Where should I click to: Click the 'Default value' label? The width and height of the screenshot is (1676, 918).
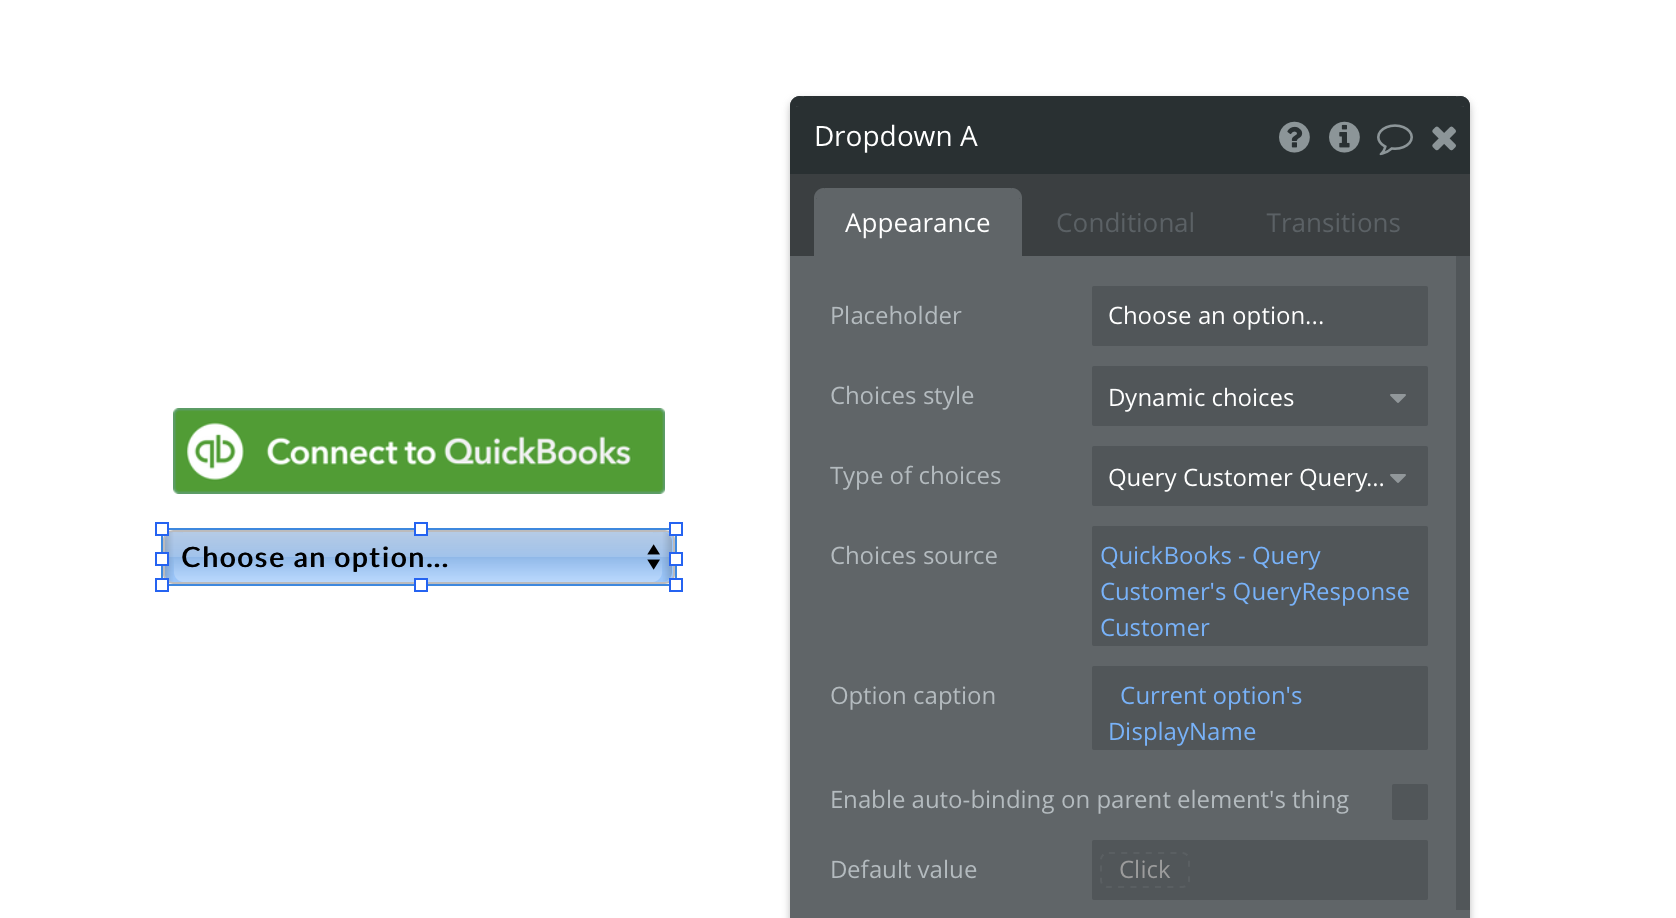point(903,870)
